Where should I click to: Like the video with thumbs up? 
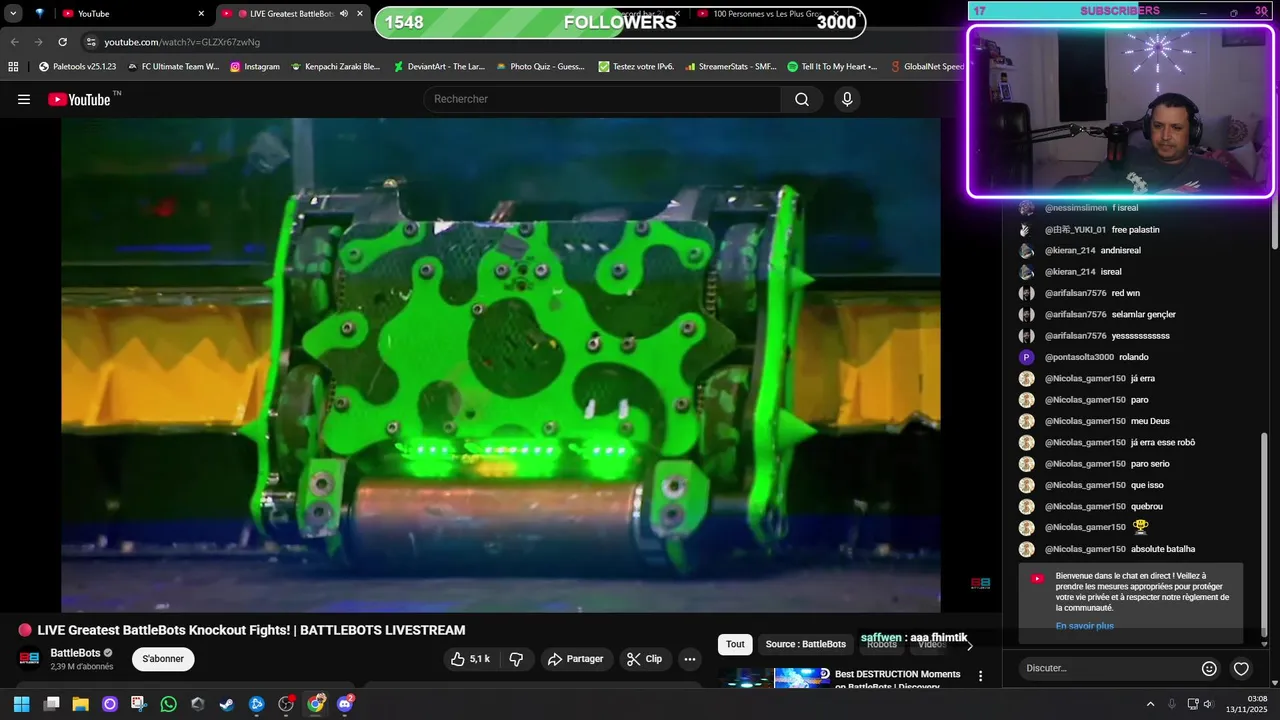(470, 659)
